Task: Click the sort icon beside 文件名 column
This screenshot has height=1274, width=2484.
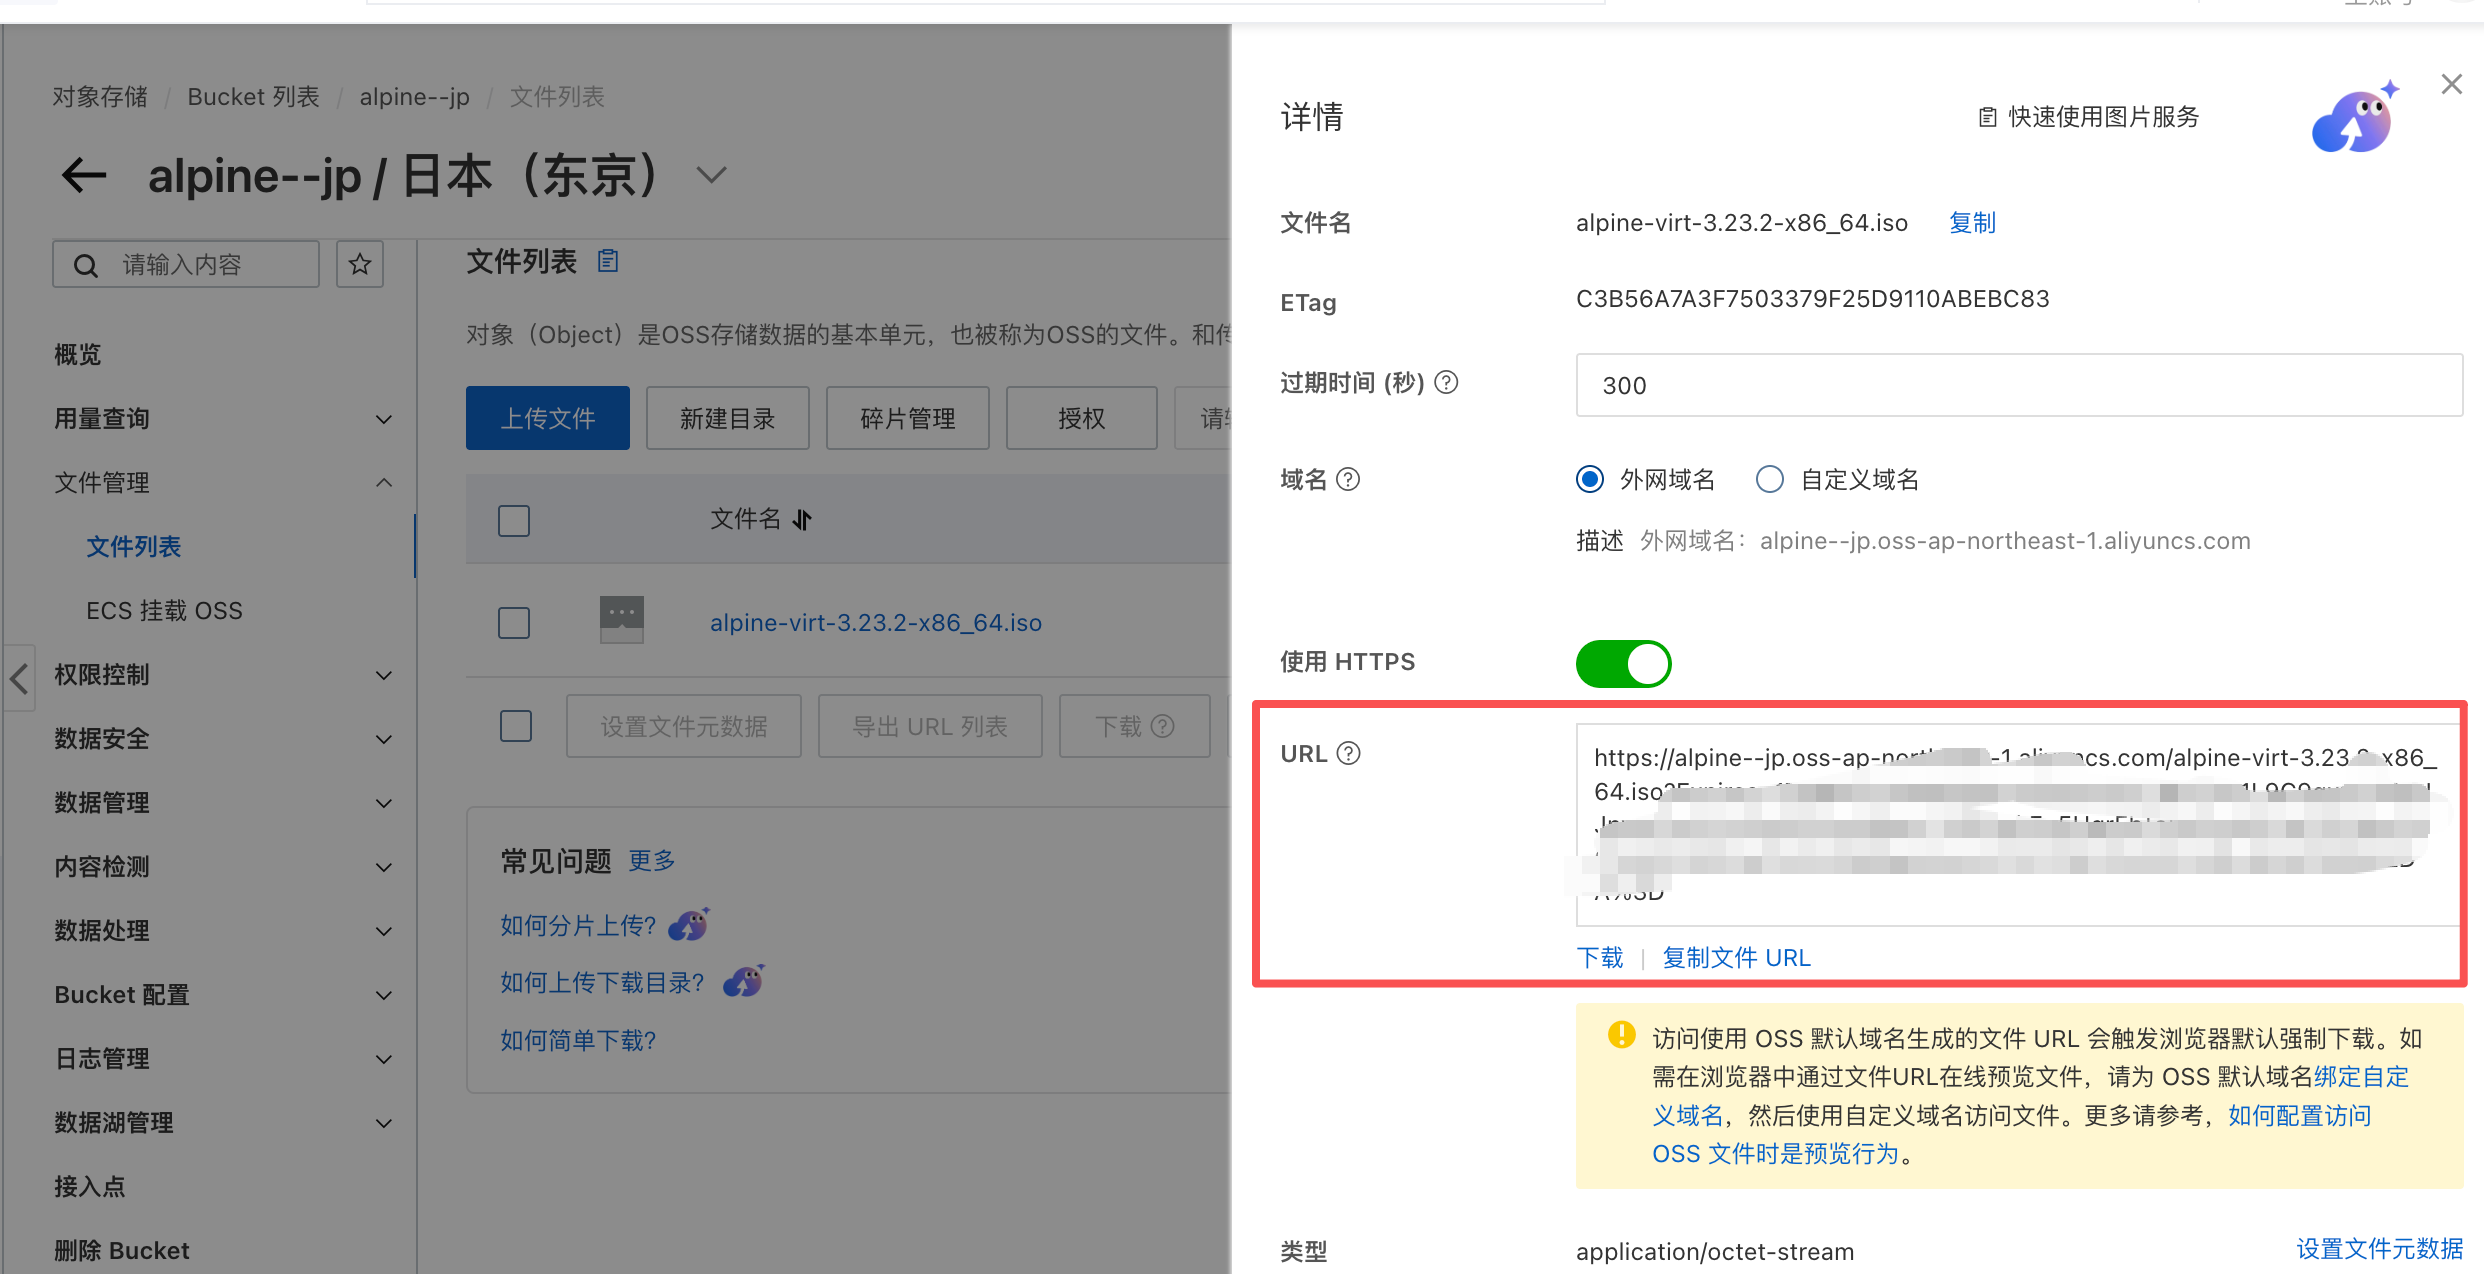Action: click(x=802, y=519)
